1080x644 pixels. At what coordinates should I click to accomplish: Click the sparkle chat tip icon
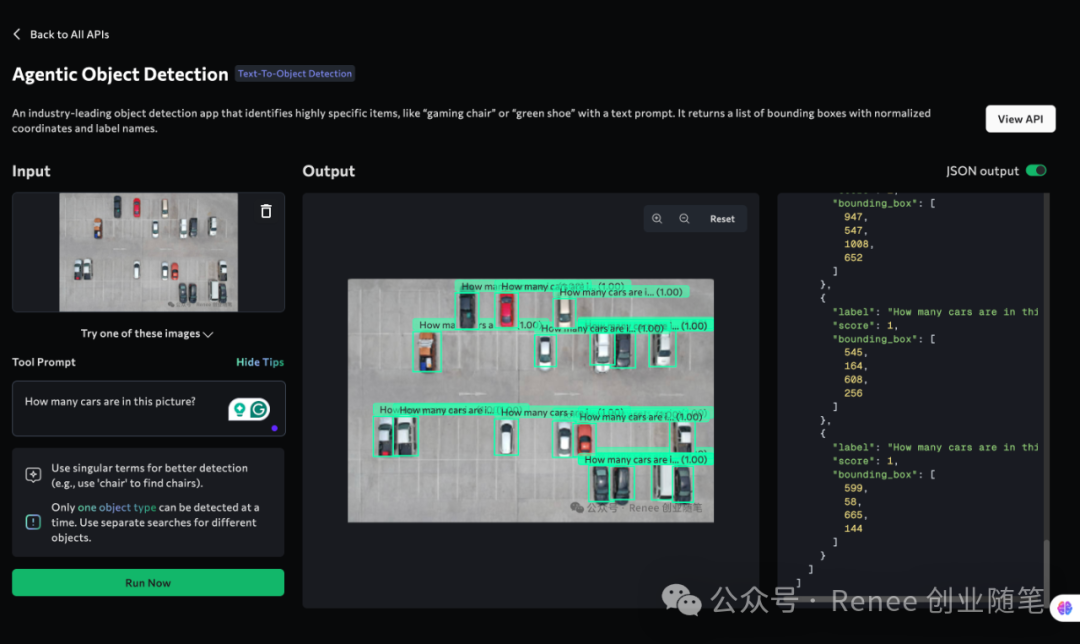(33, 475)
